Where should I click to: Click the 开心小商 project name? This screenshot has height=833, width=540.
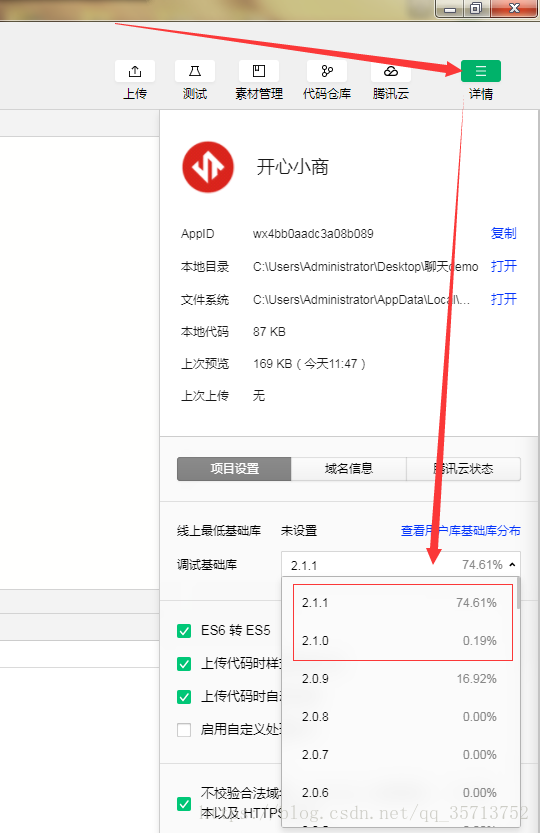292,167
